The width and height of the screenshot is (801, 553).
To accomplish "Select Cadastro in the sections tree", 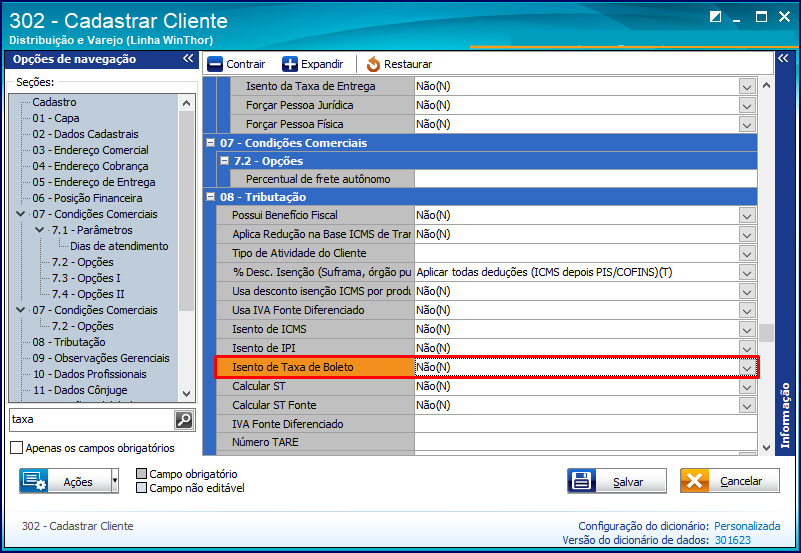I will click(x=54, y=102).
